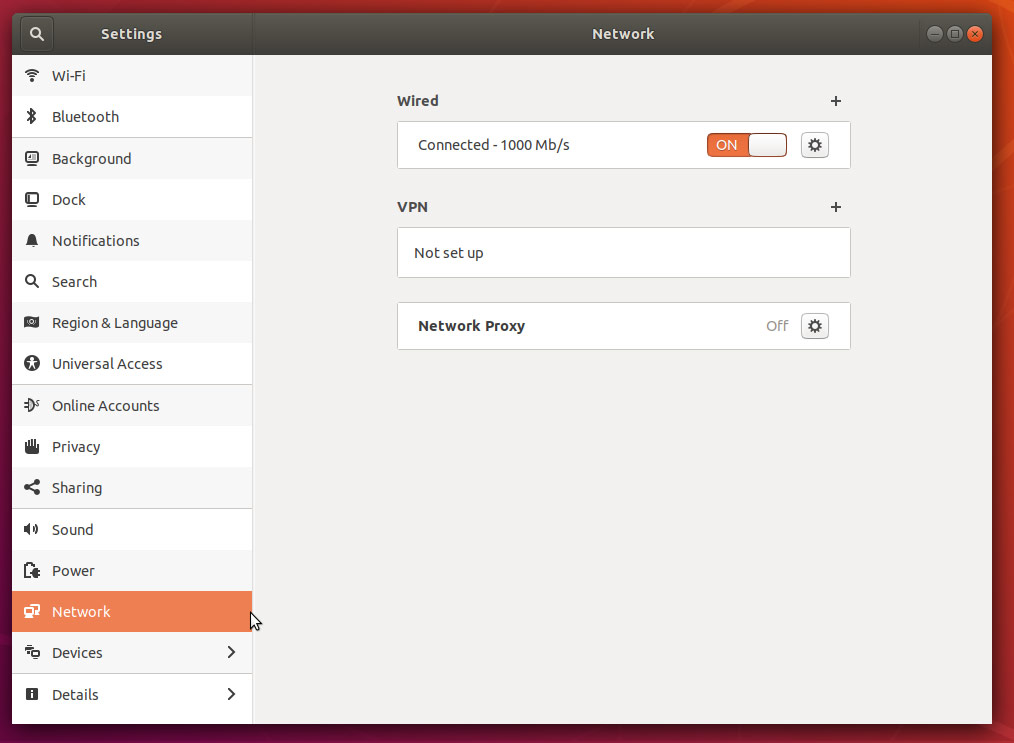Minimize the Settings window

pos(934,34)
